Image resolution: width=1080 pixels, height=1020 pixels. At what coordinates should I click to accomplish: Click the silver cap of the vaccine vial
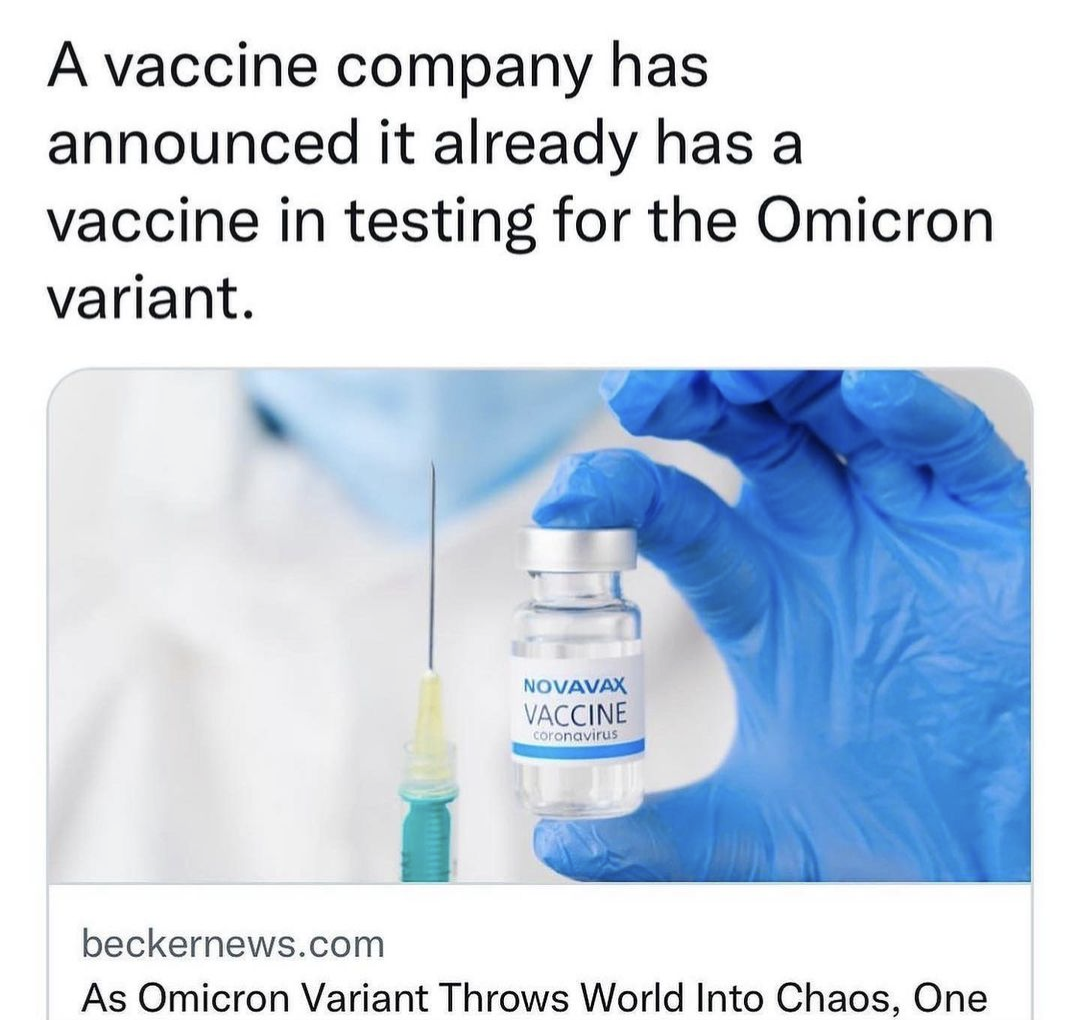tap(577, 548)
